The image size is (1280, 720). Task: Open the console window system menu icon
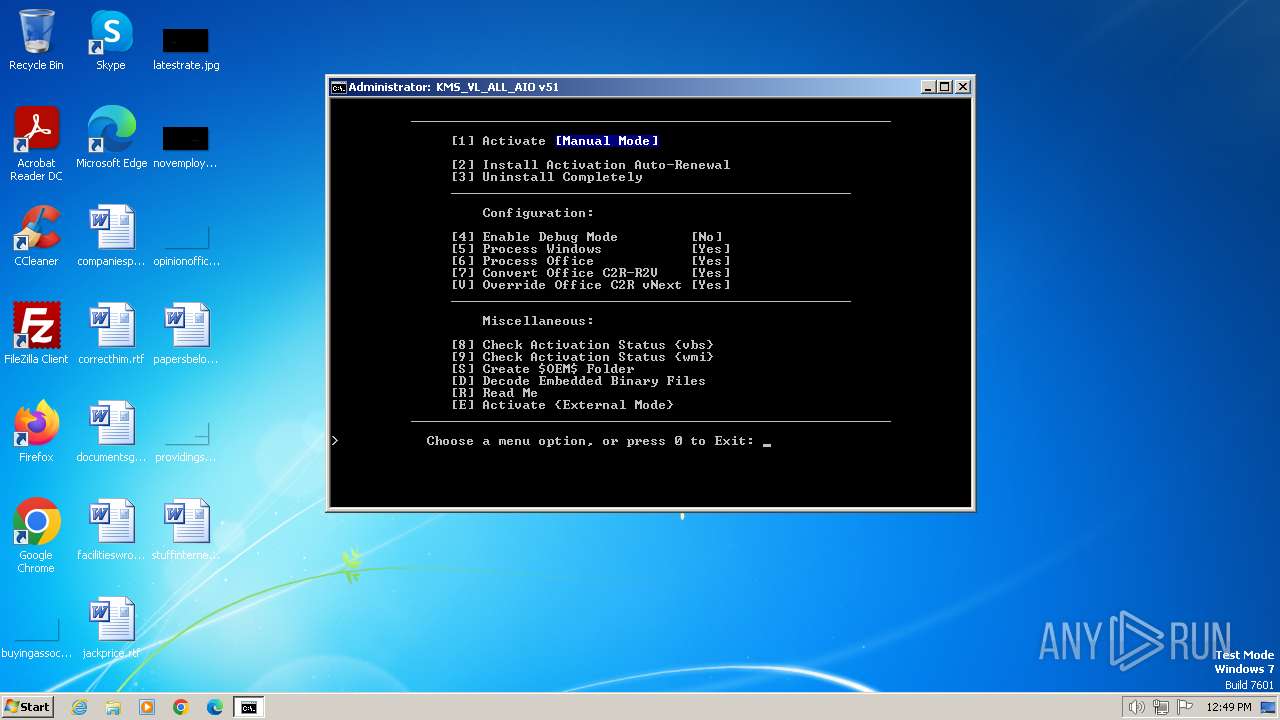[x=339, y=87]
